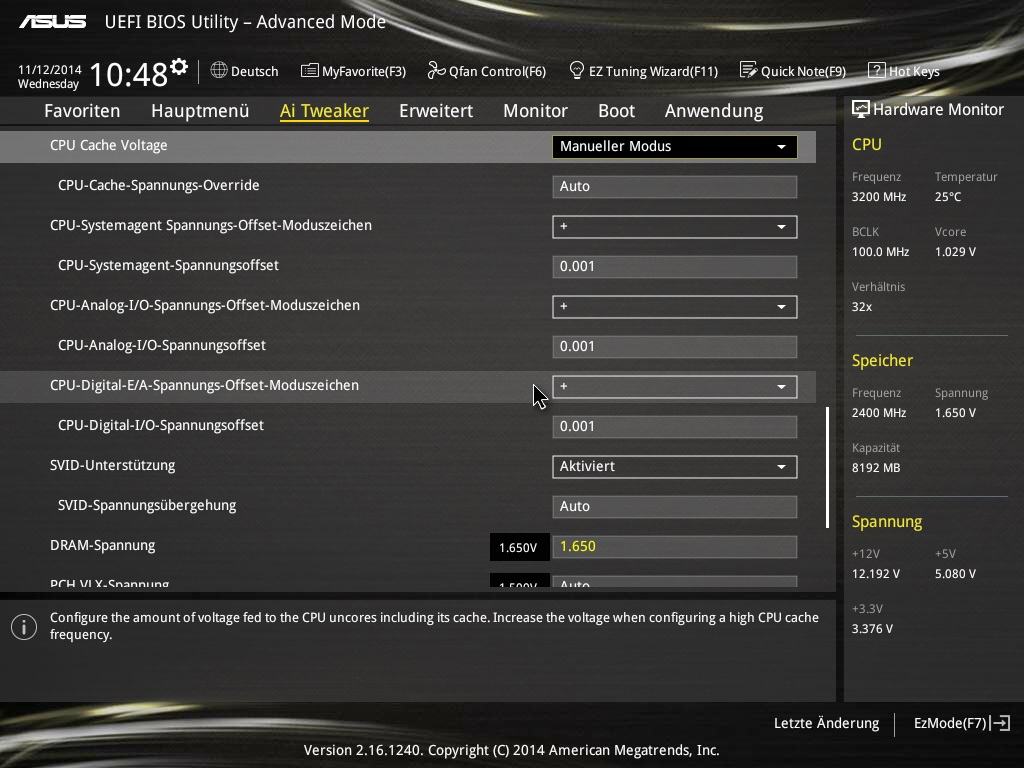Click CPU Temperatur 25°C reading
Screen dimensions: 1024x768
pos(948,197)
